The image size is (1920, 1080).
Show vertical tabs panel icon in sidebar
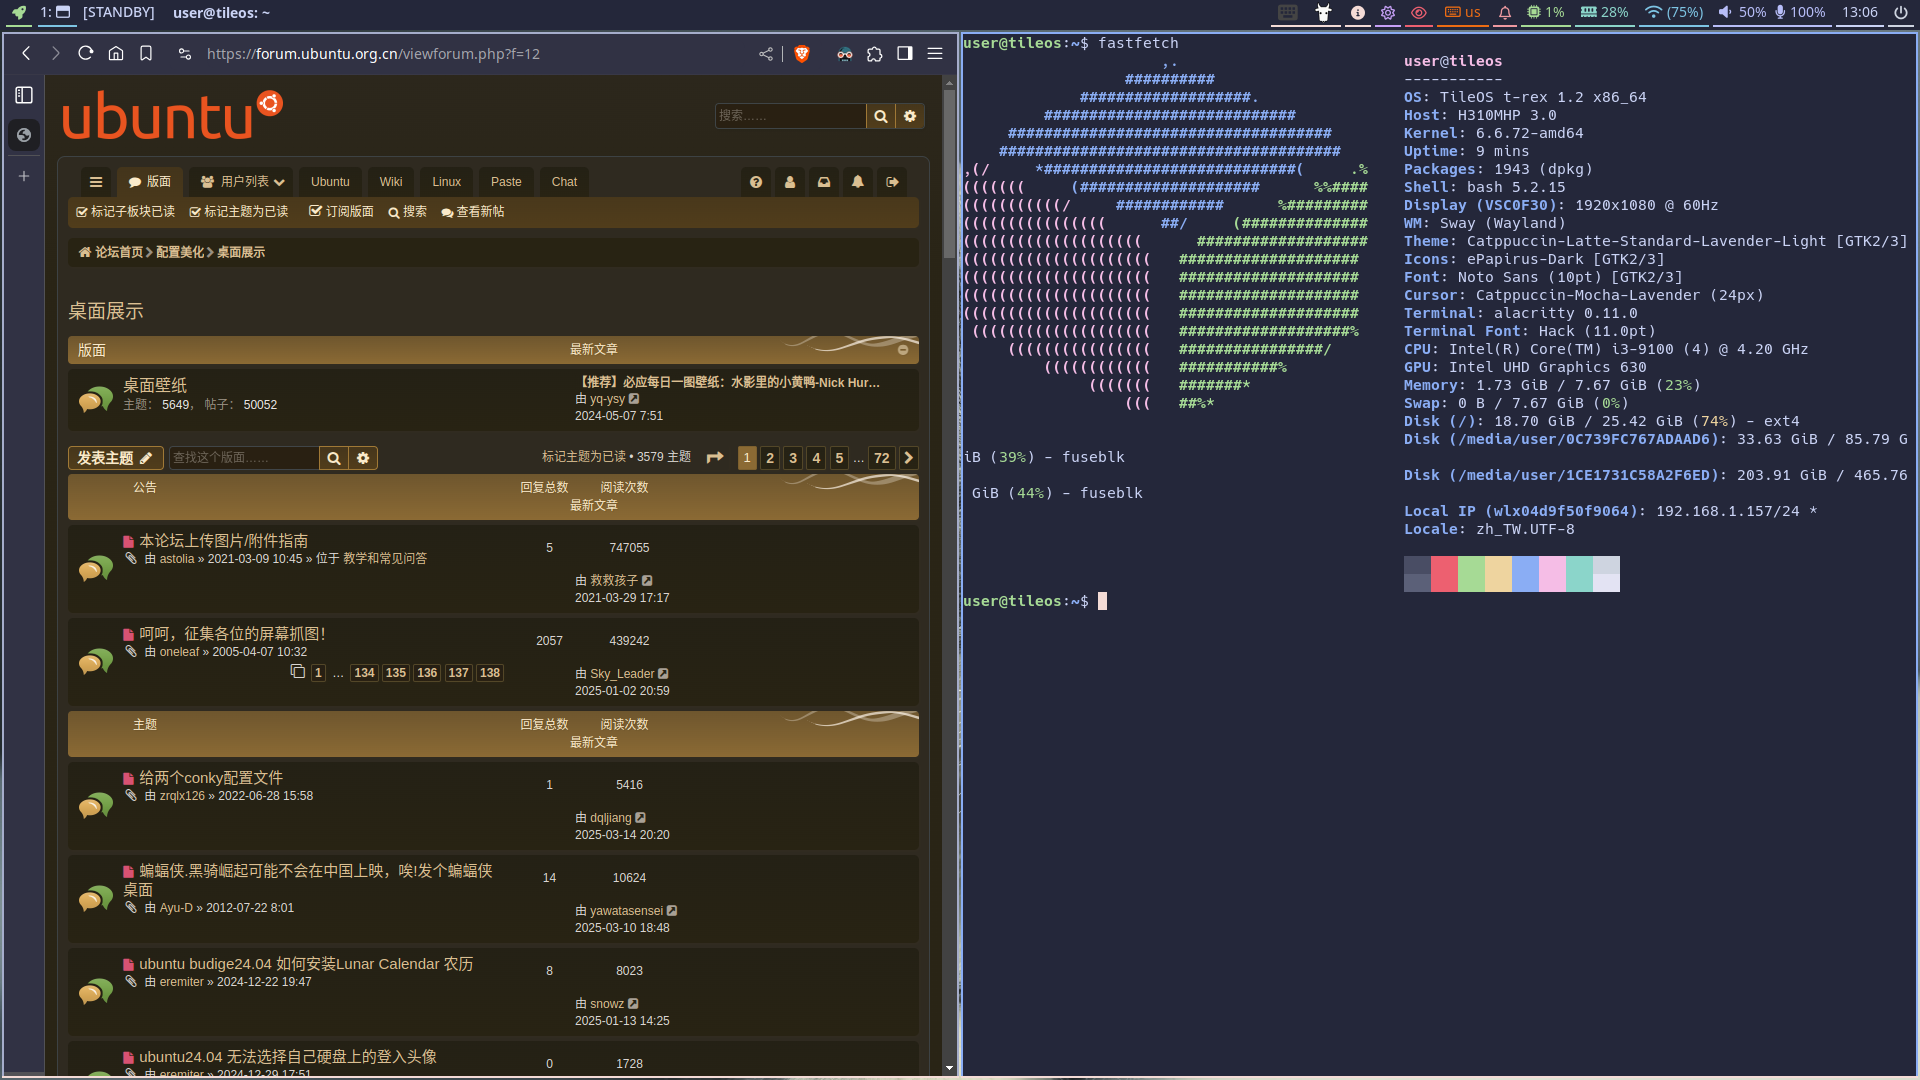coord(24,95)
